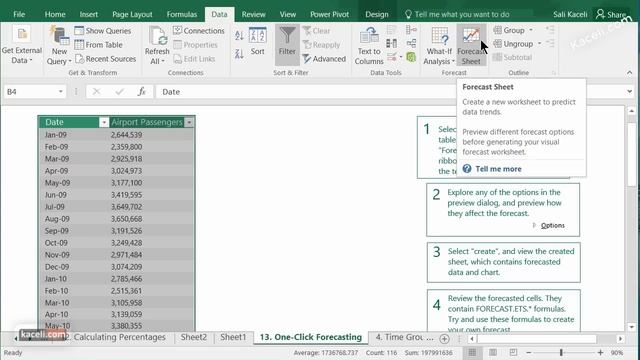This screenshot has width=640, height=360.
Task: Zoom in with plus button
Action: point(600,353)
